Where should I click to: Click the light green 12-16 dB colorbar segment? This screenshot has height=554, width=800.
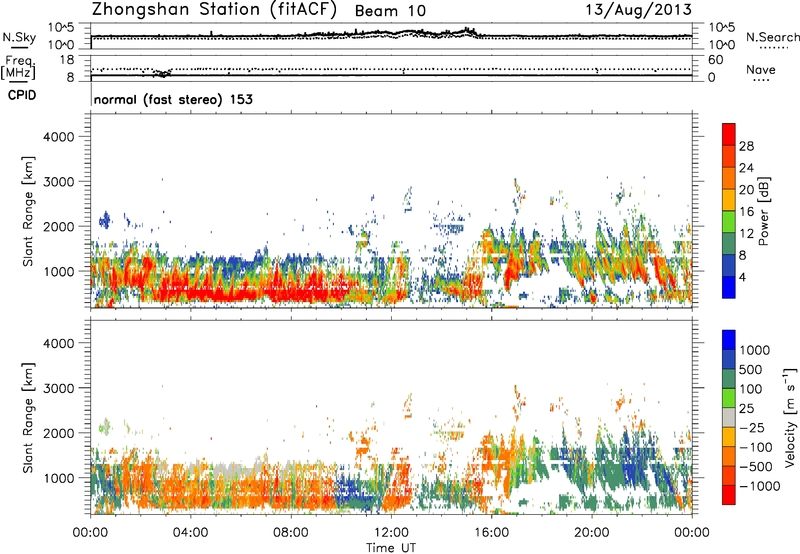click(x=729, y=222)
